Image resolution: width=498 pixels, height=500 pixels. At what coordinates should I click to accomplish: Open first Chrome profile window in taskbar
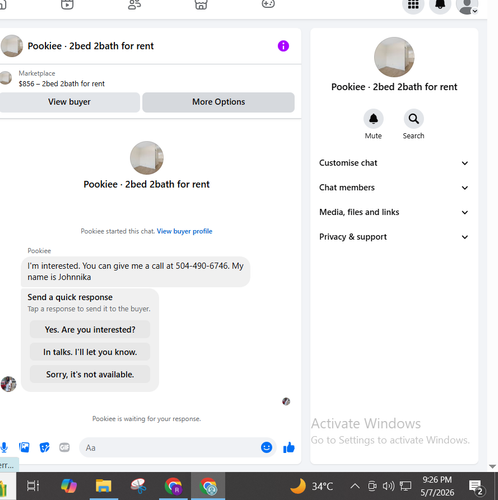173,486
